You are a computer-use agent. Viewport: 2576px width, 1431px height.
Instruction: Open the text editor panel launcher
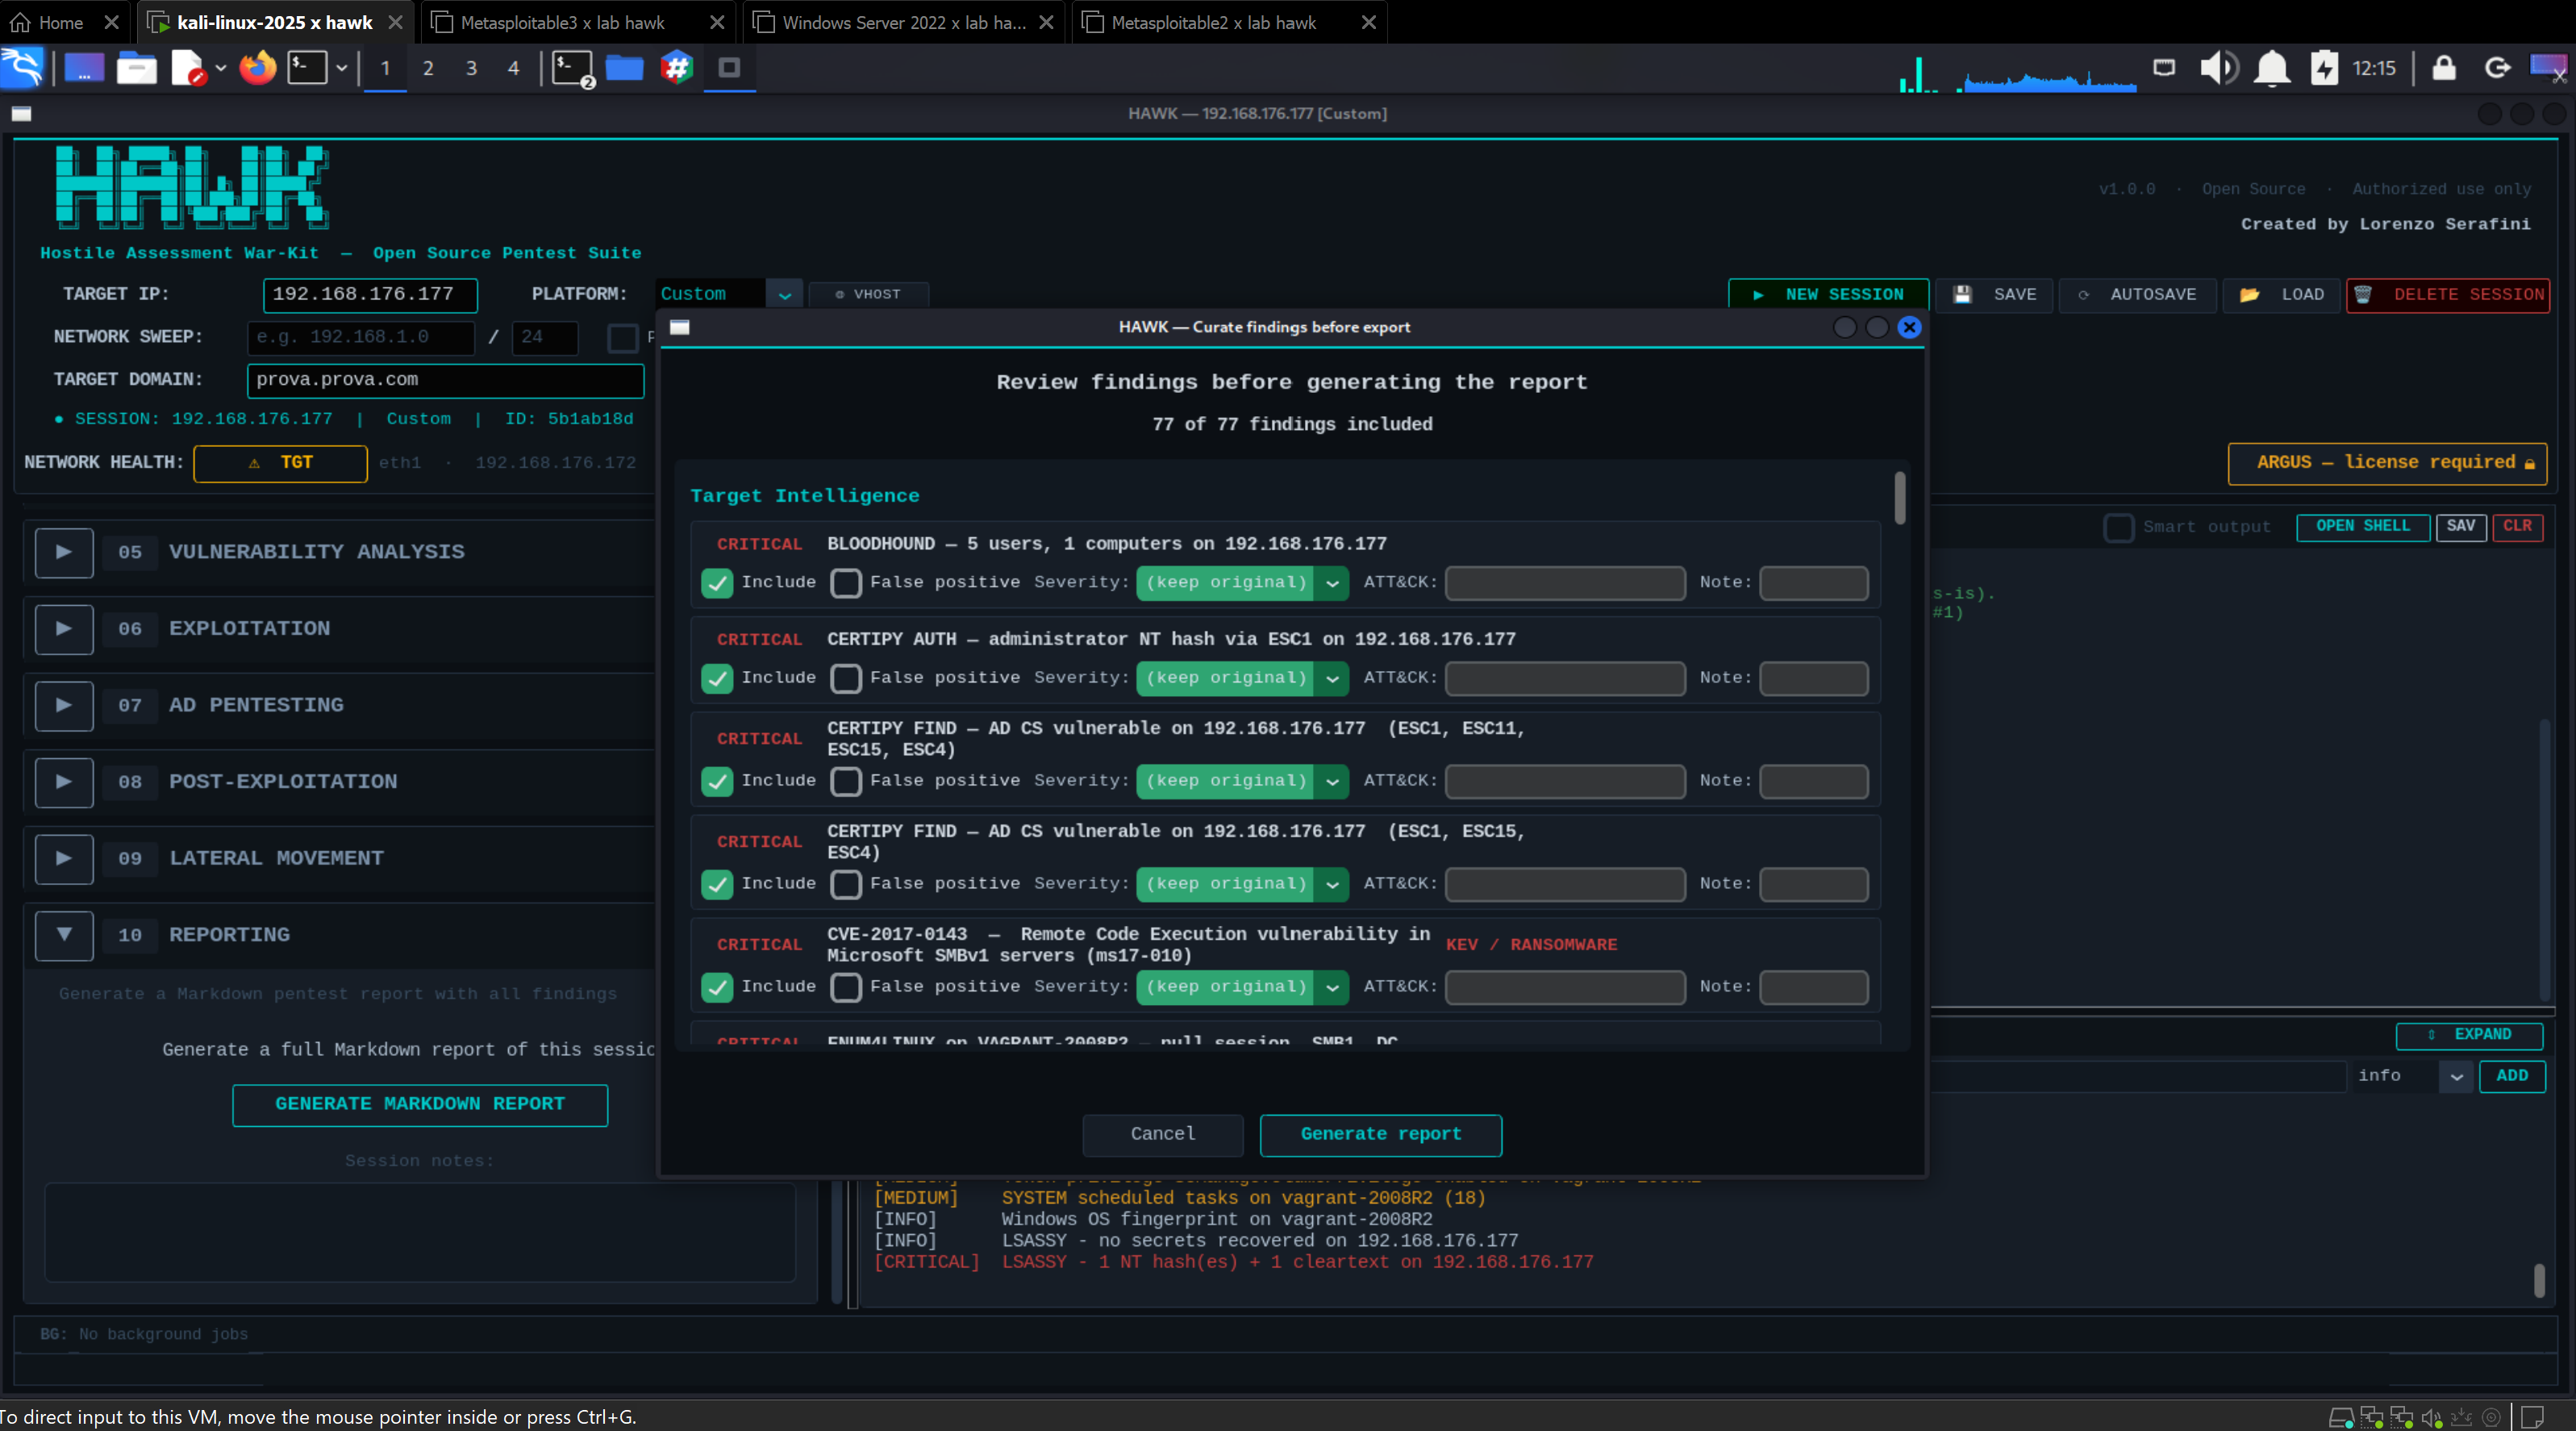[x=188, y=68]
